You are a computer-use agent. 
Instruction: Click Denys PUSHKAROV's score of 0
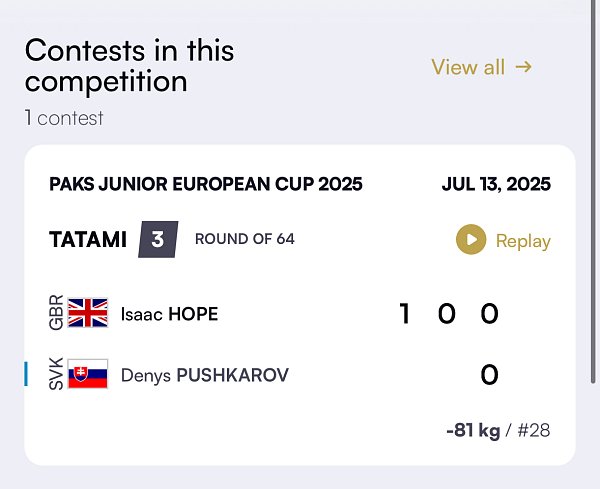click(489, 375)
